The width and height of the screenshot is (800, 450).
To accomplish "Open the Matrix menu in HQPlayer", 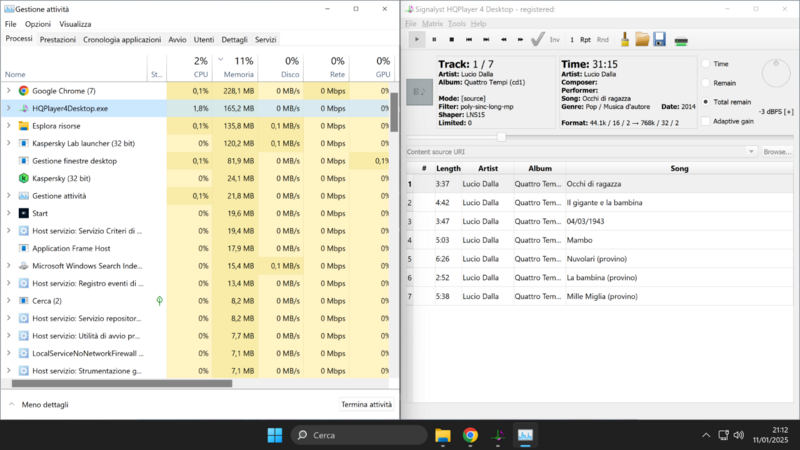I will tap(432, 23).
